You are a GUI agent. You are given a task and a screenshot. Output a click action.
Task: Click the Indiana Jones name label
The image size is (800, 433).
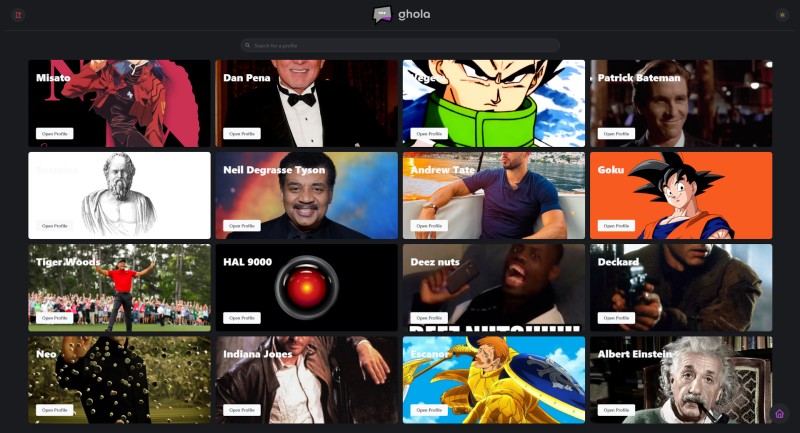[x=258, y=354]
